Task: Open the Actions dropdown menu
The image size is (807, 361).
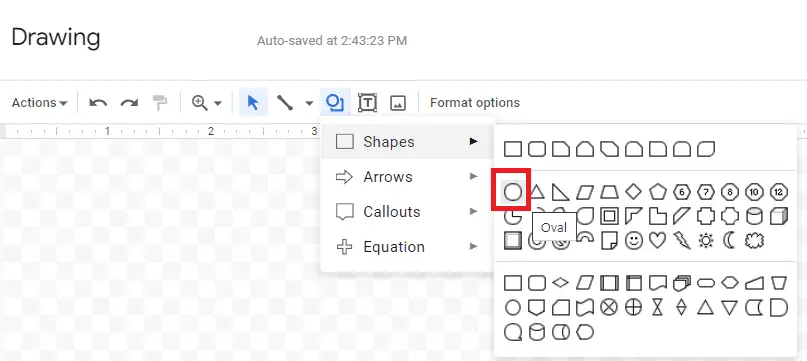Action: 40,103
